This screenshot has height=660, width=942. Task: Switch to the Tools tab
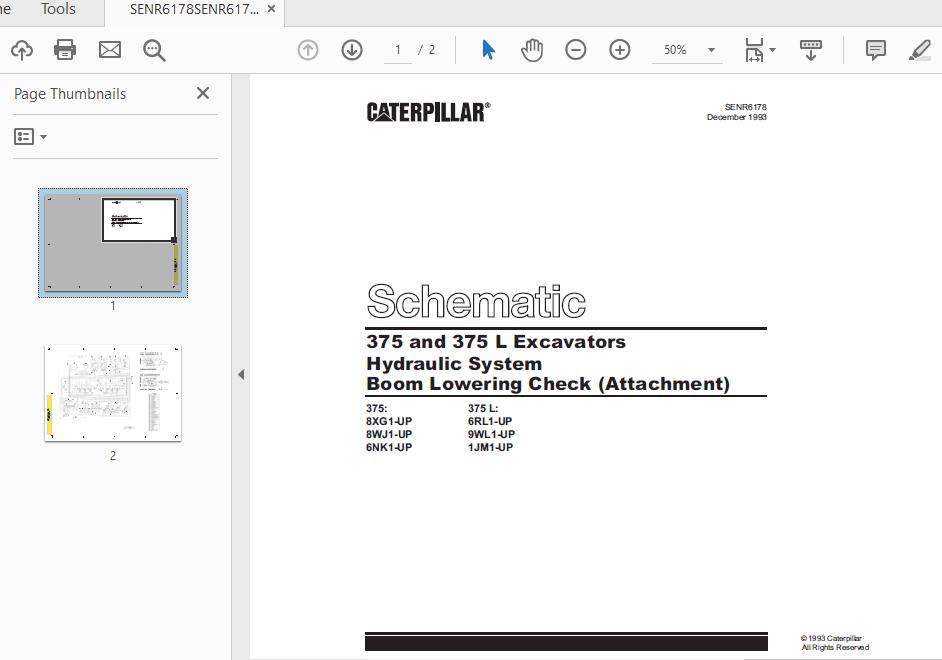pyautogui.click(x=56, y=10)
